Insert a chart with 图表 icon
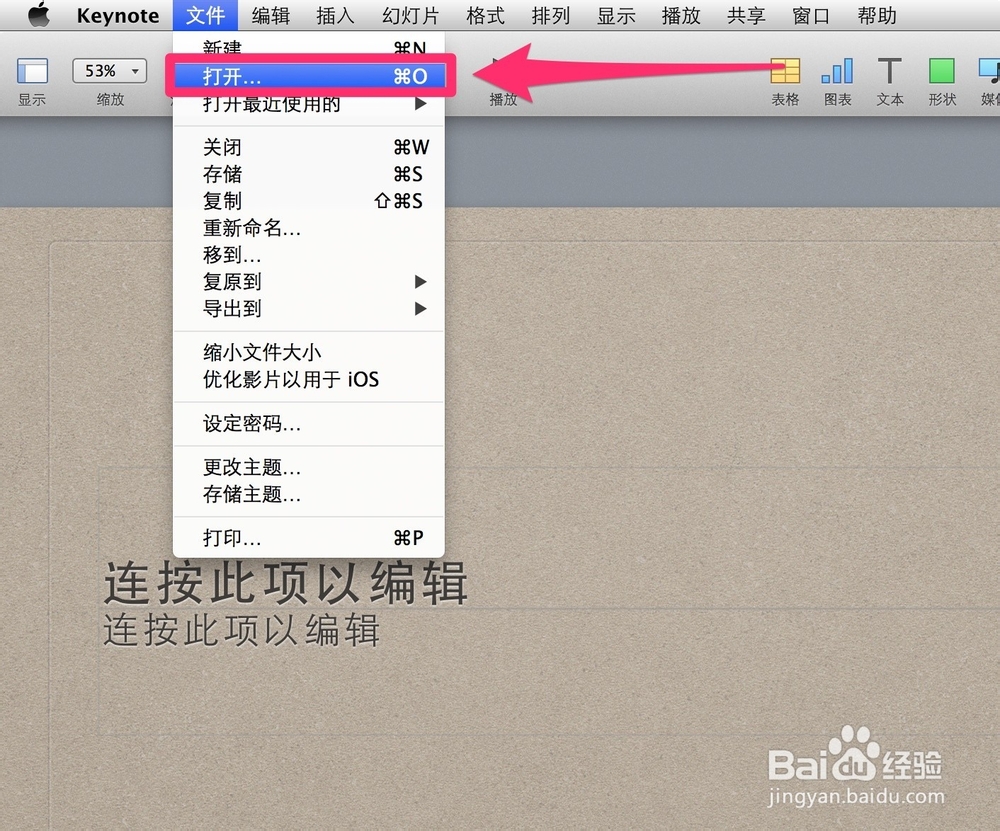Screen dimensions: 1000x831 (837, 71)
